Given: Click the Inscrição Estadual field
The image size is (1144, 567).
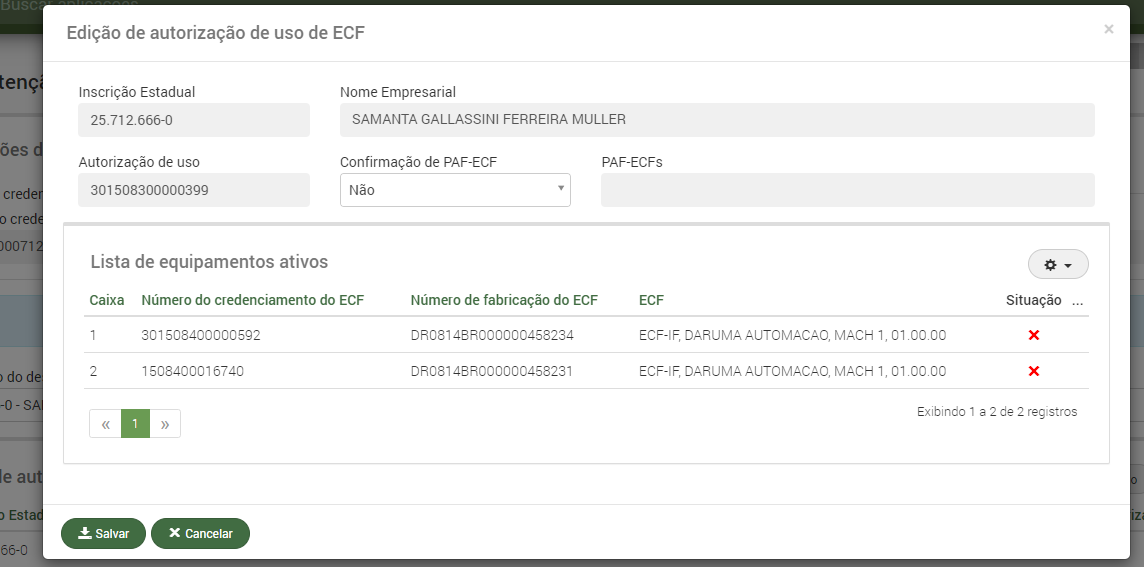Looking at the screenshot, I should coord(194,120).
